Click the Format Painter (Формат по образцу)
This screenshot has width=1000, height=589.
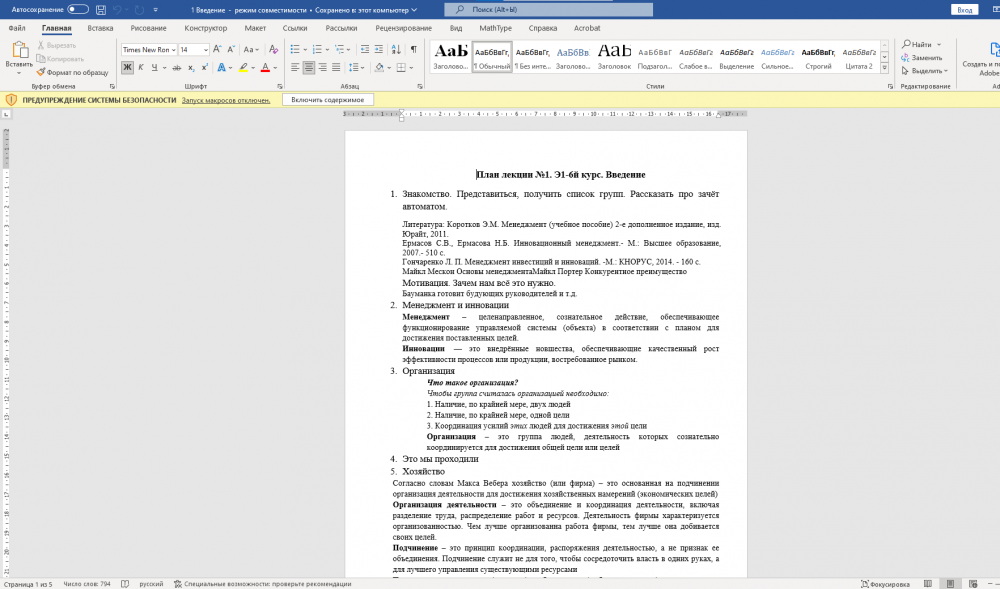click(x=72, y=72)
